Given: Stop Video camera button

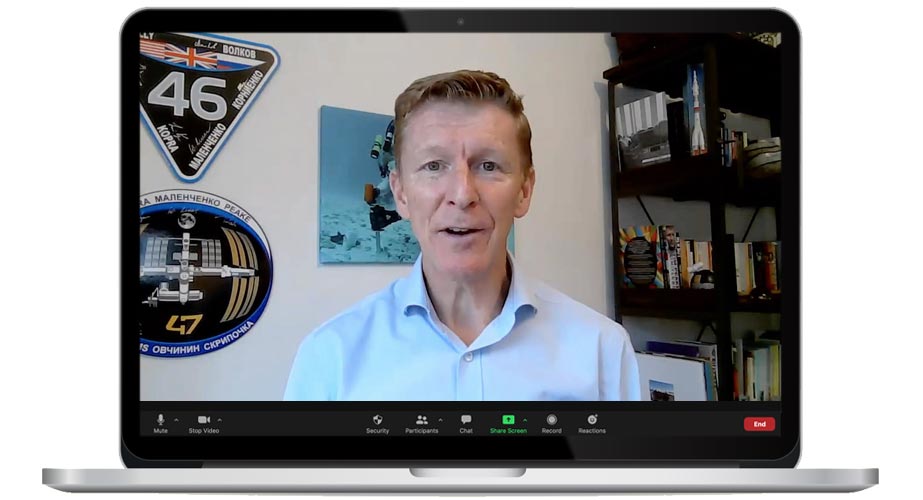Looking at the screenshot, I should pyautogui.click(x=204, y=423).
